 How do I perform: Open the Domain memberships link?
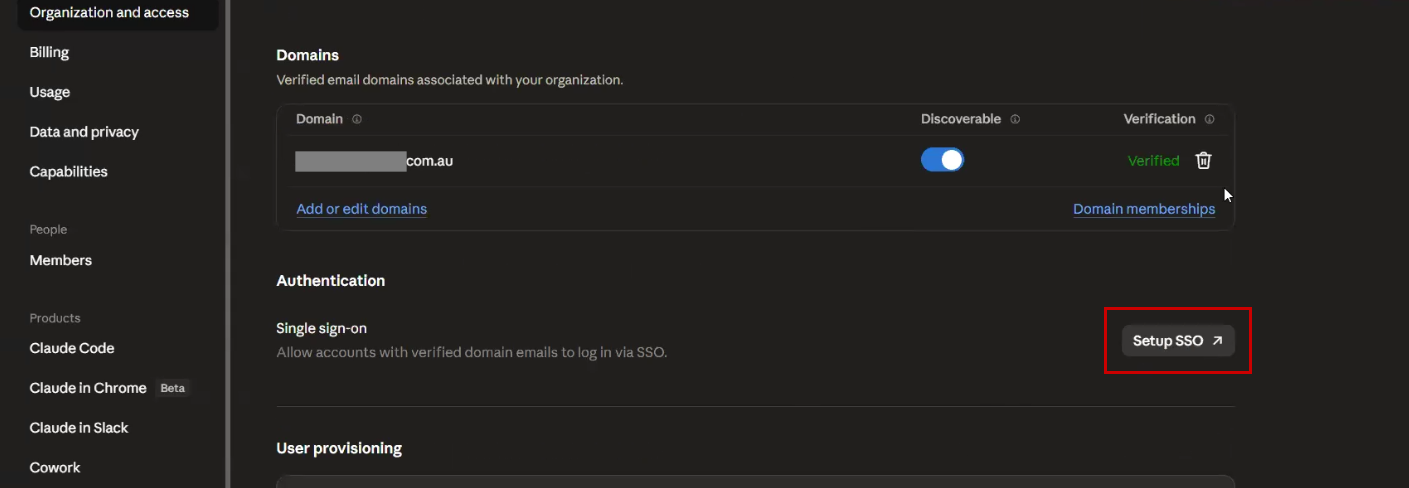click(1144, 209)
